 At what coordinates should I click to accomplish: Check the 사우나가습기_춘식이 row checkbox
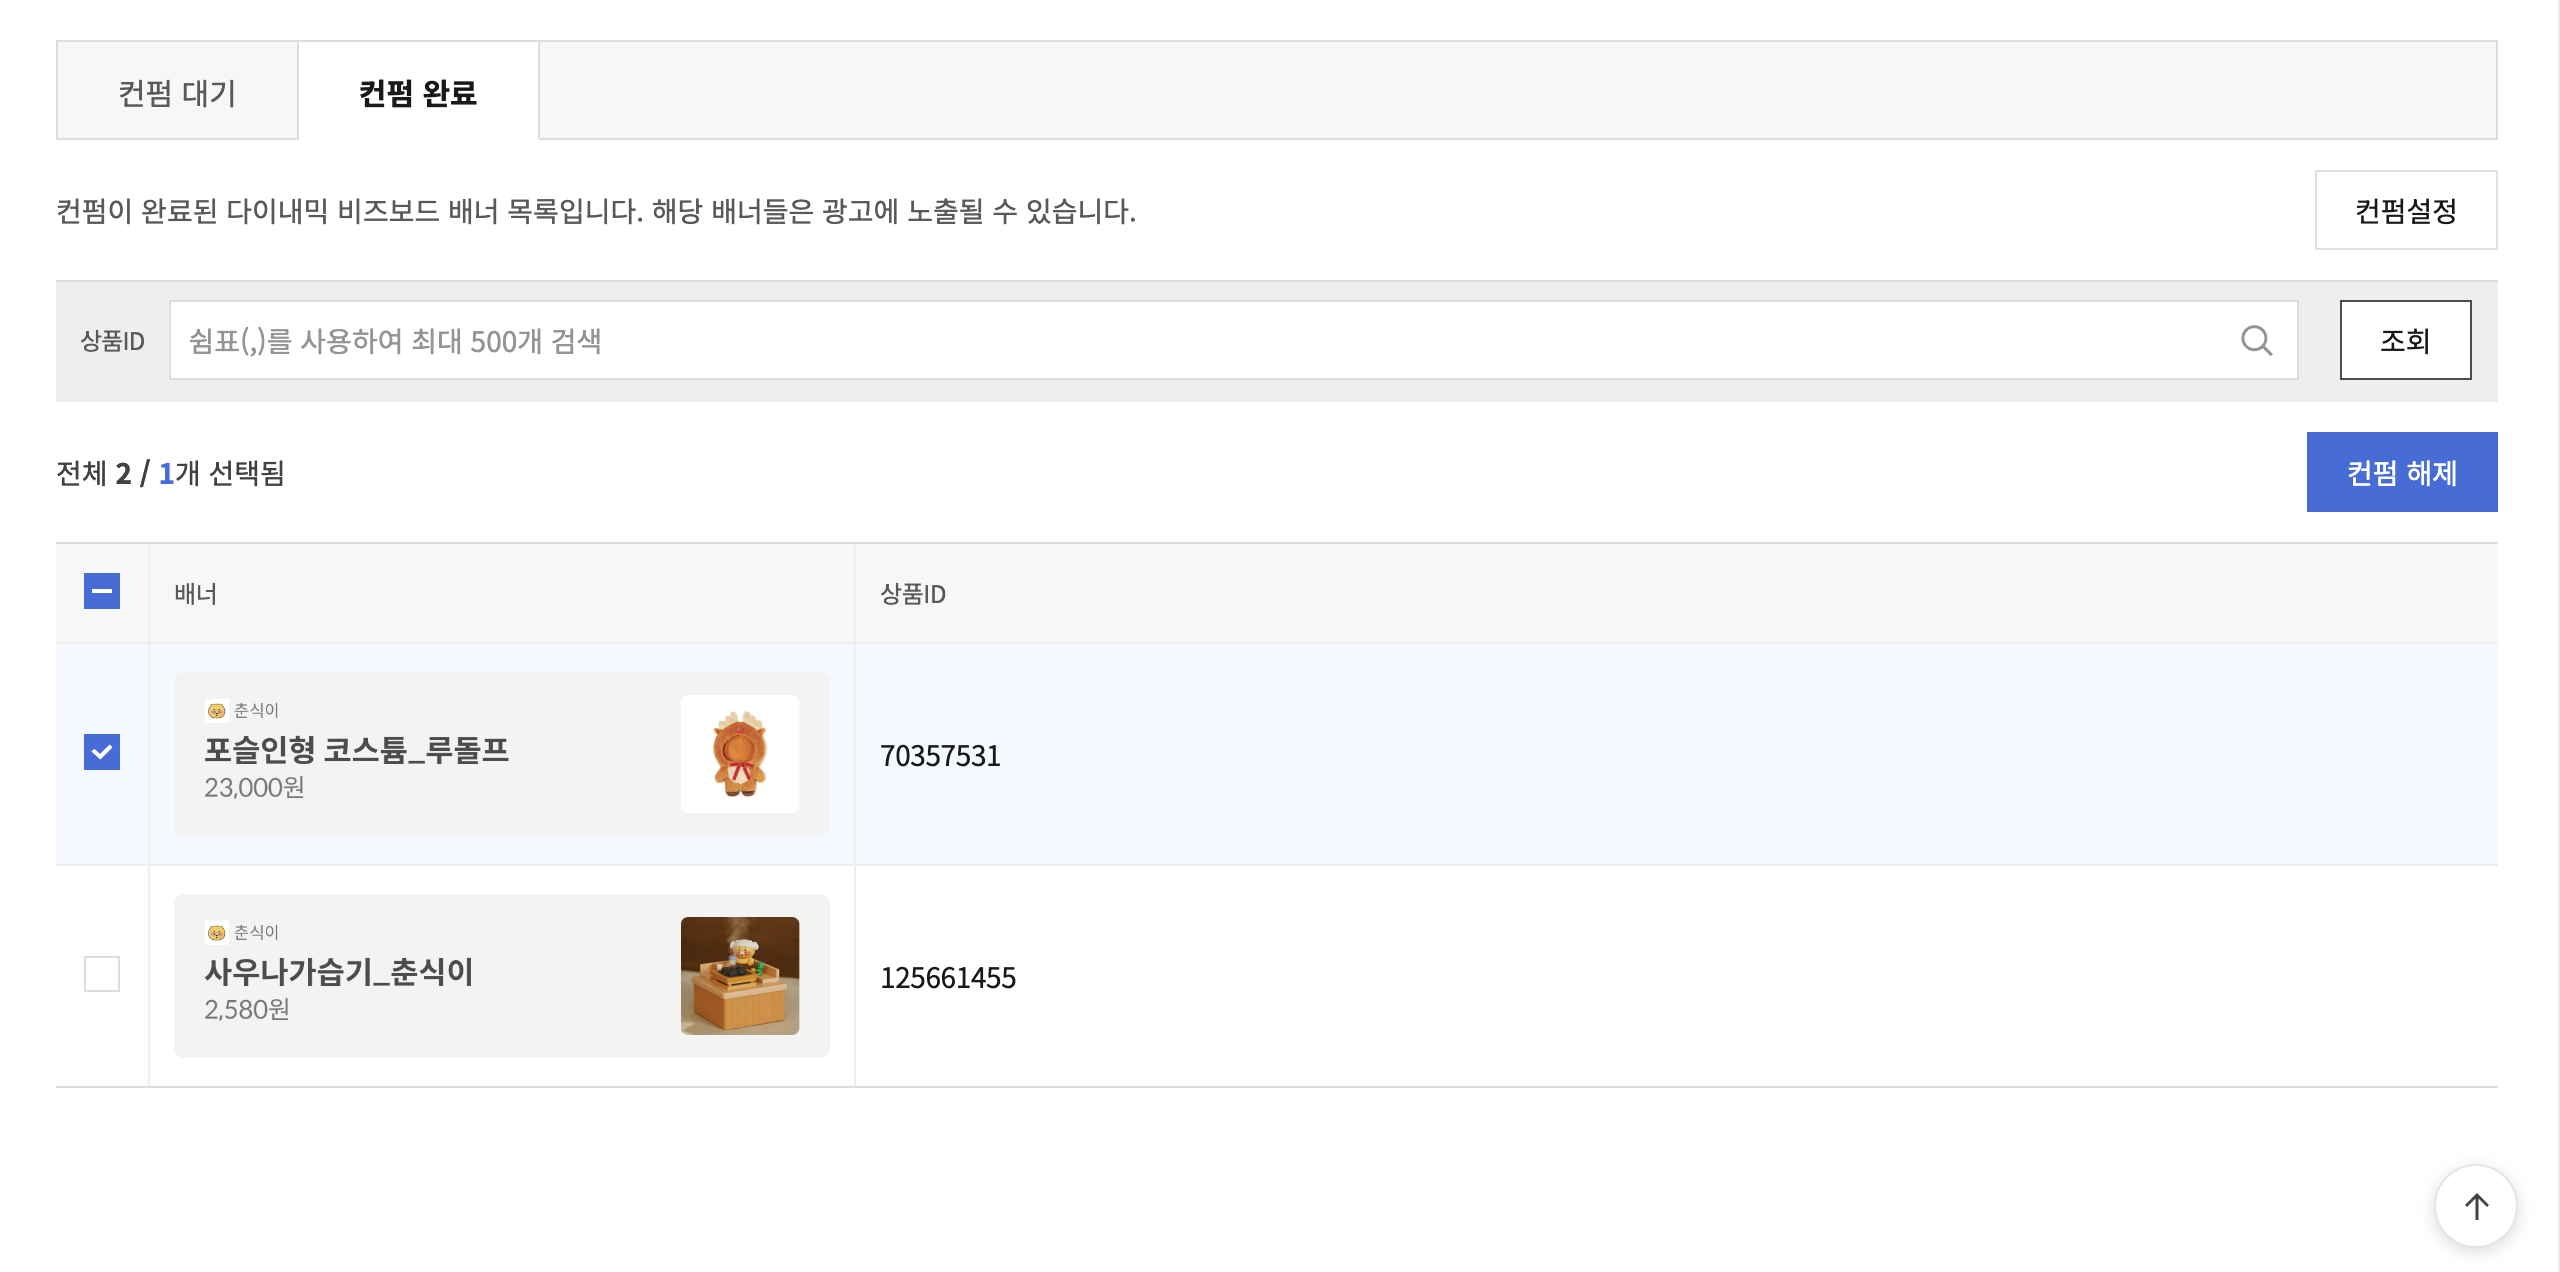pos(102,974)
